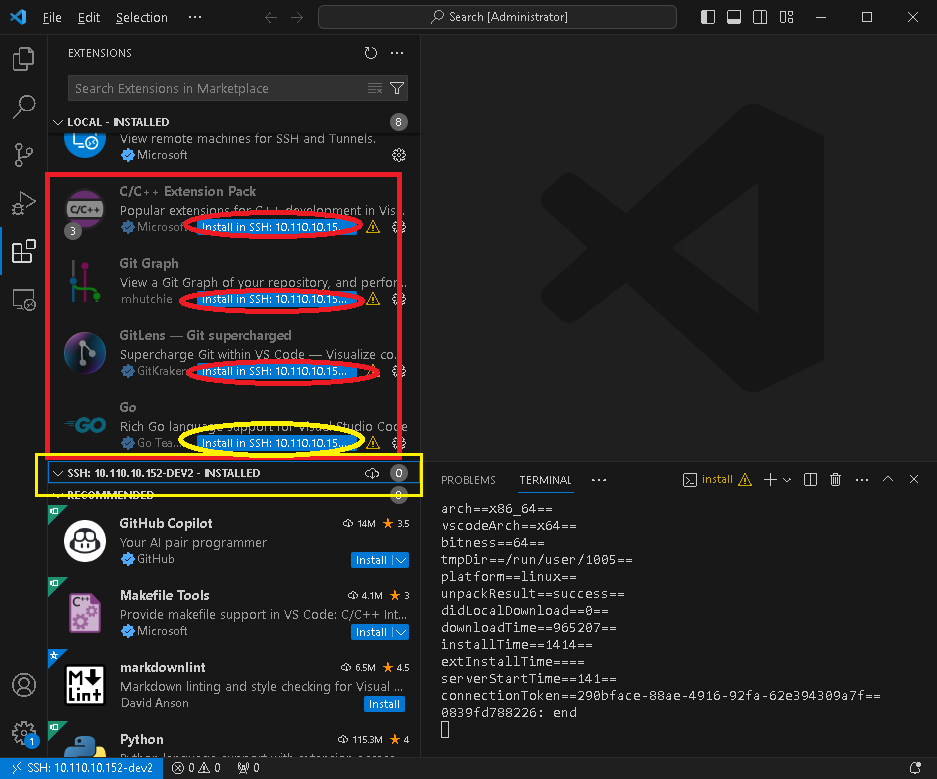Switch to the PROBLEMS tab
This screenshot has height=779, width=937.
(x=468, y=480)
